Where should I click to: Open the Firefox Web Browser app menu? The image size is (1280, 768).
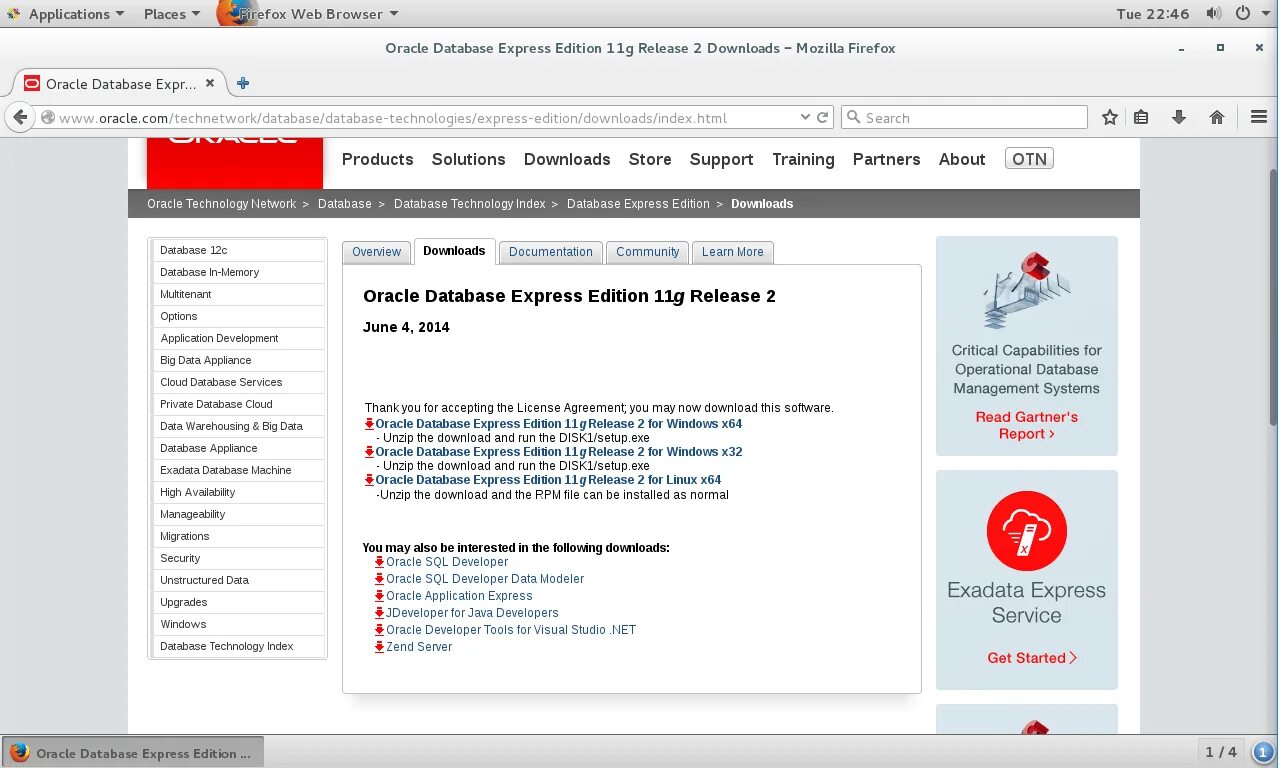[308, 14]
